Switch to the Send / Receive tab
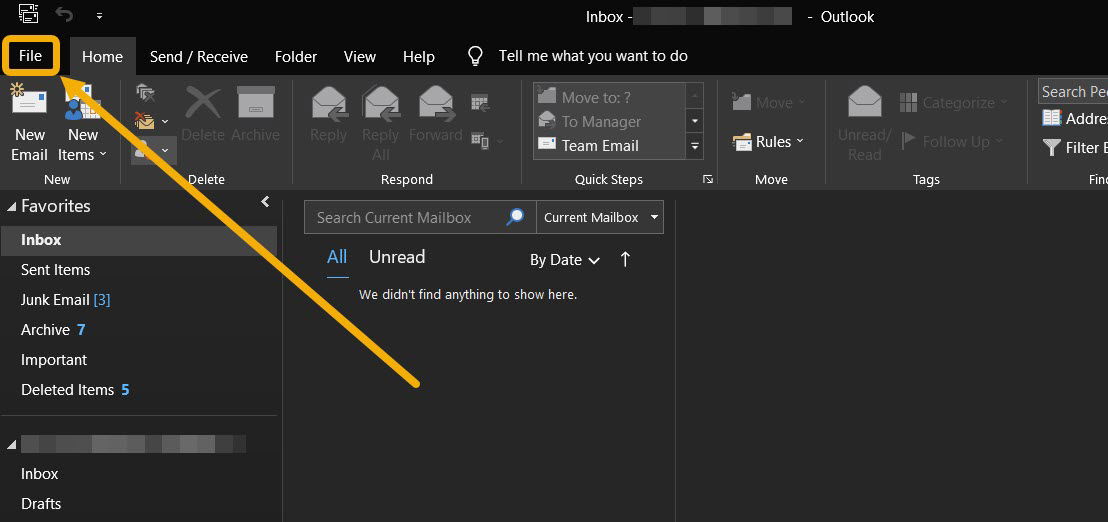Screen dimensions: 1108x522 [x=198, y=57]
